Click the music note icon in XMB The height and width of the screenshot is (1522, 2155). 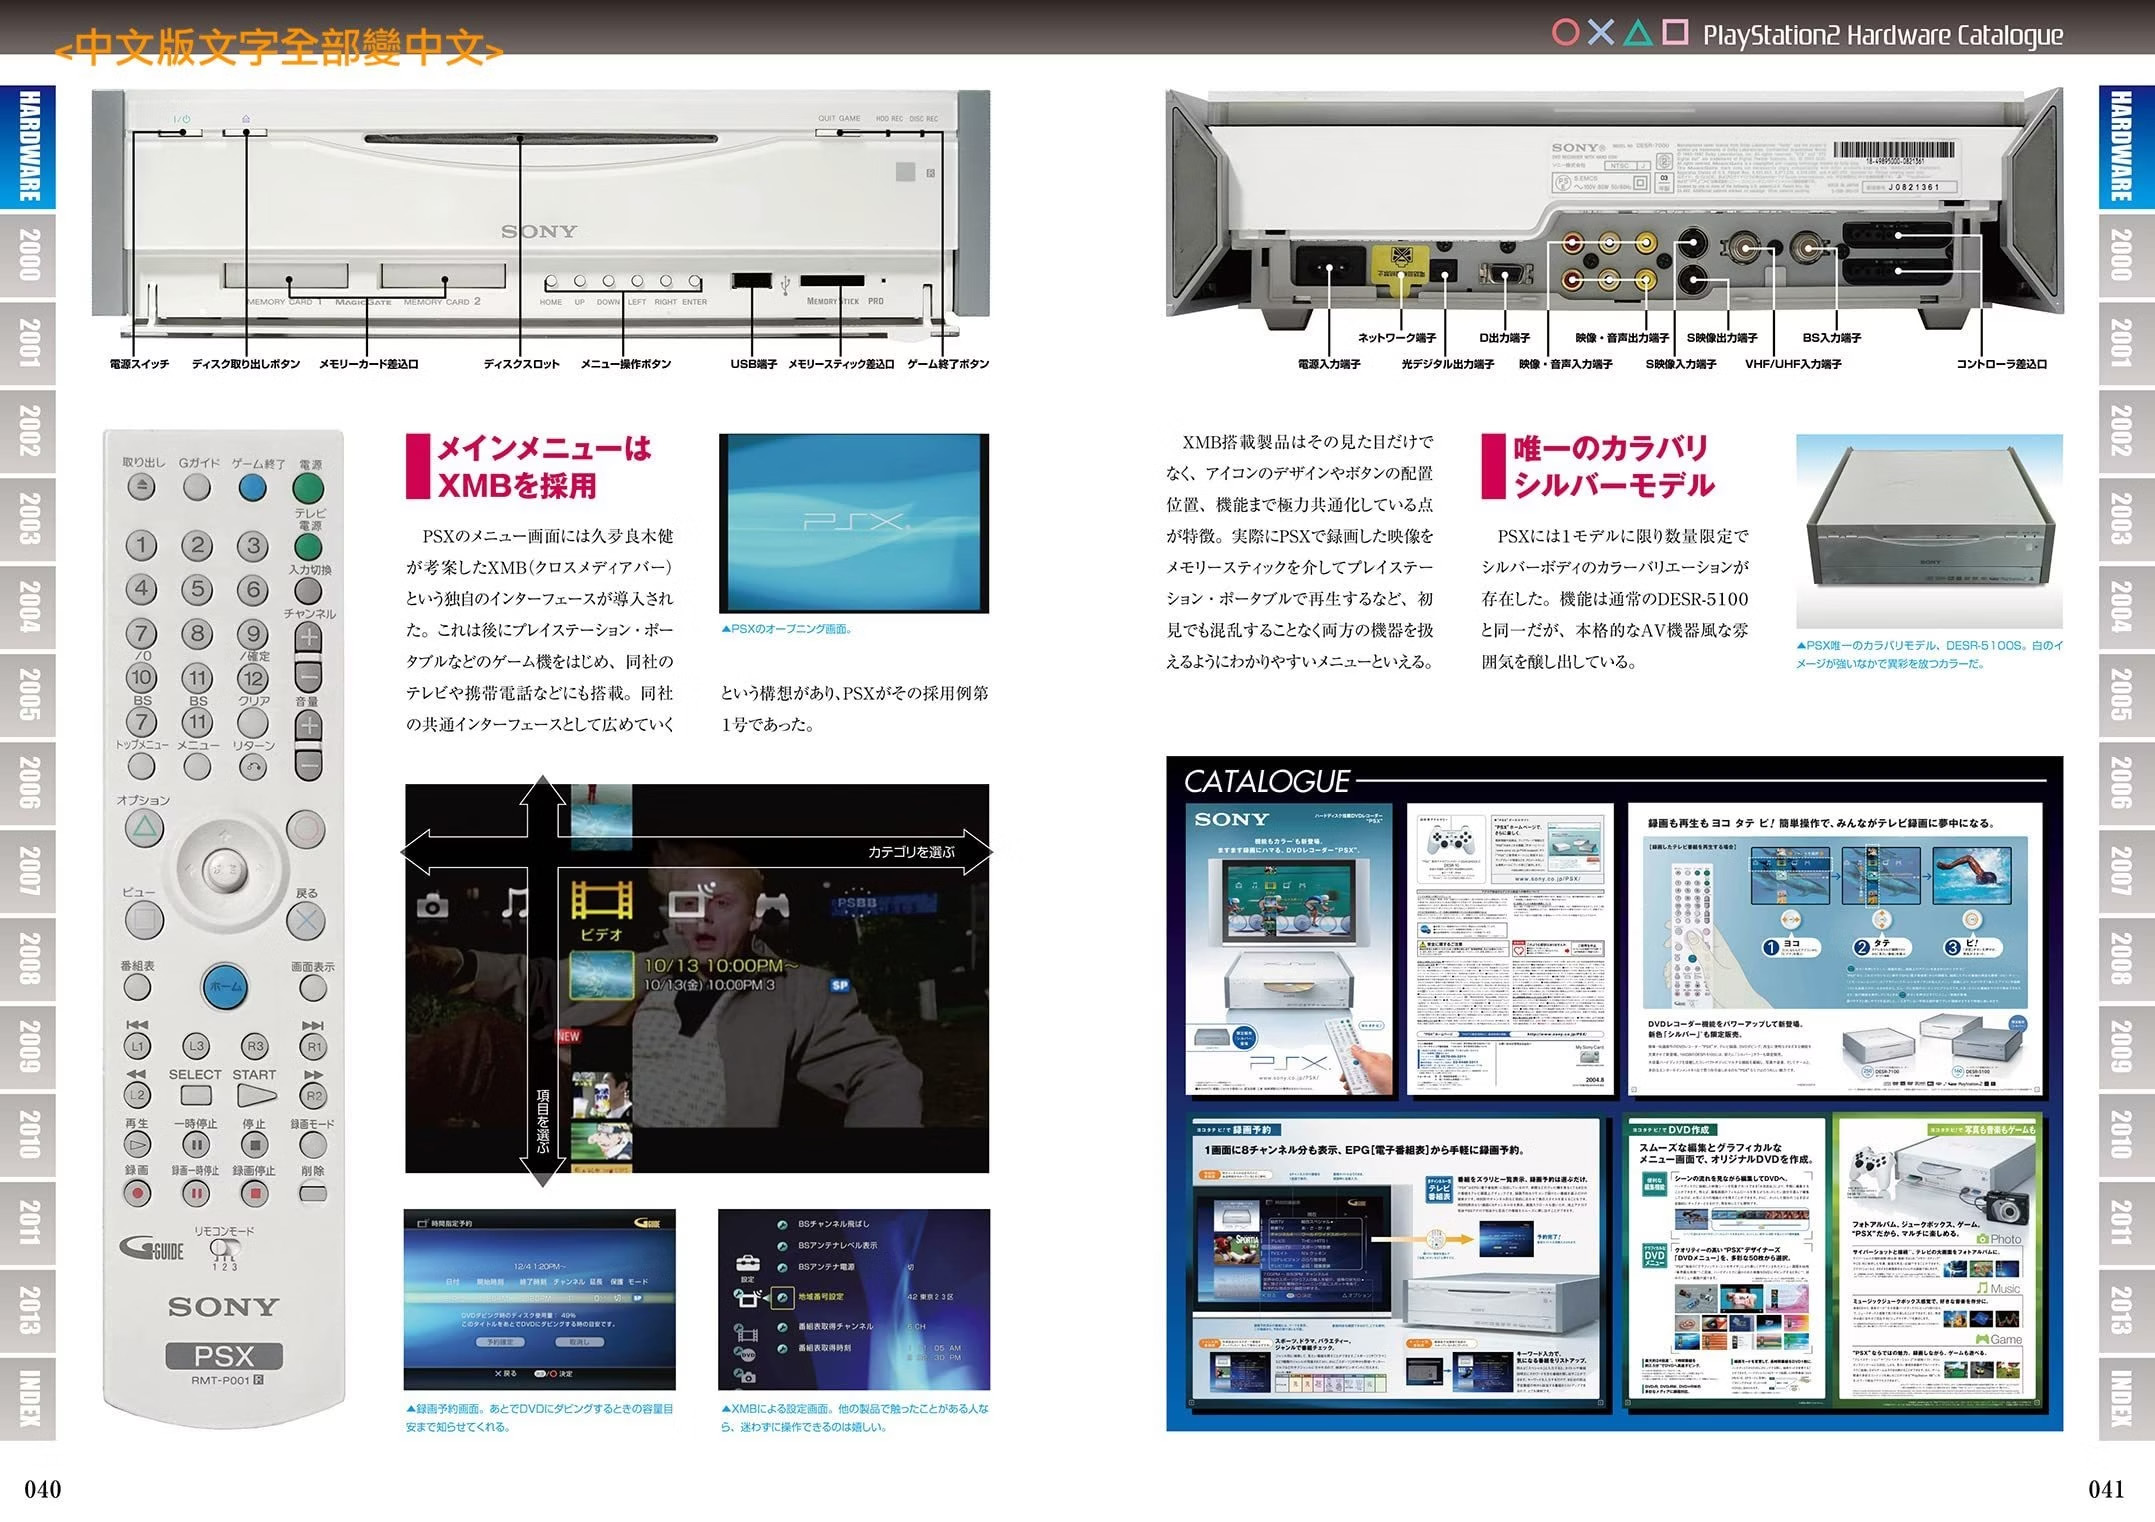(515, 903)
